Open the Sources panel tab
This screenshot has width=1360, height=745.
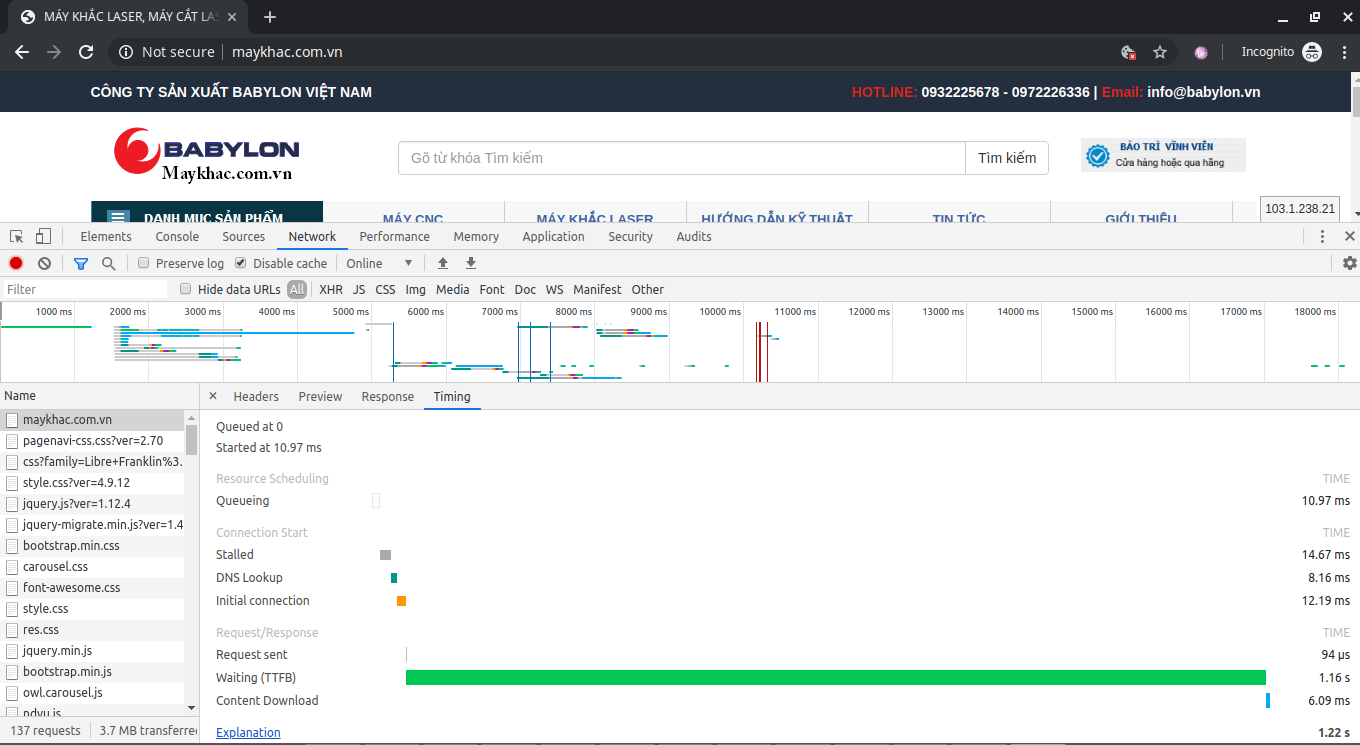[244, 237]
